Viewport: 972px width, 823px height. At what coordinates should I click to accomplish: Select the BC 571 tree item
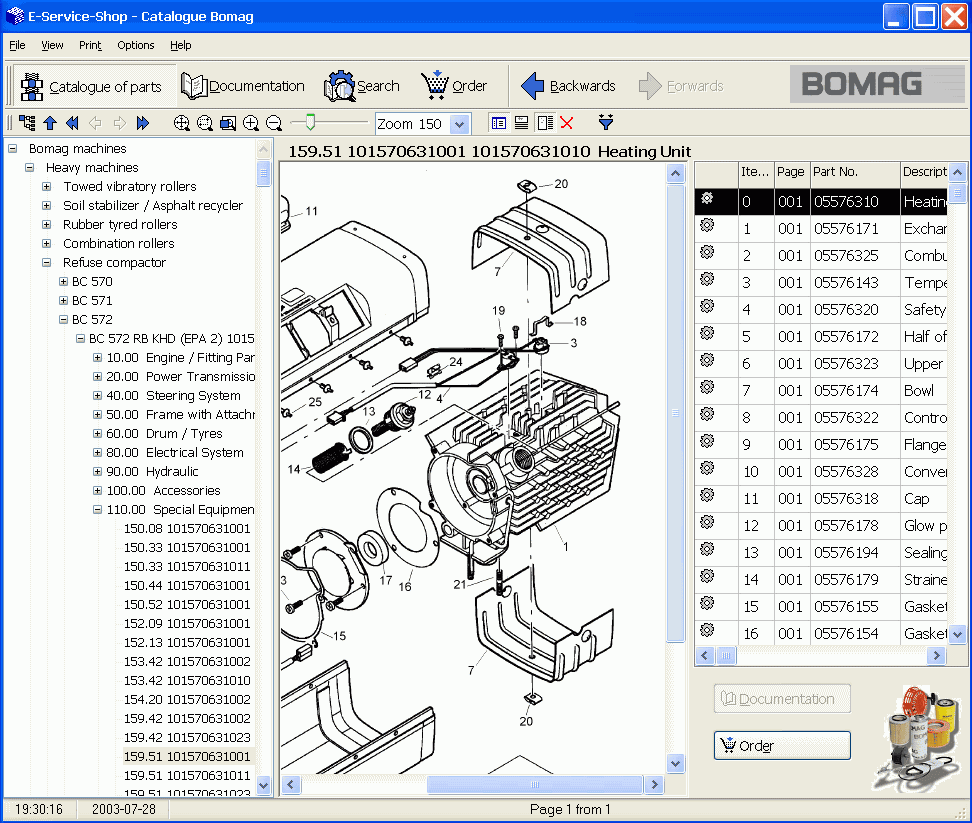[x=92, y=301]
